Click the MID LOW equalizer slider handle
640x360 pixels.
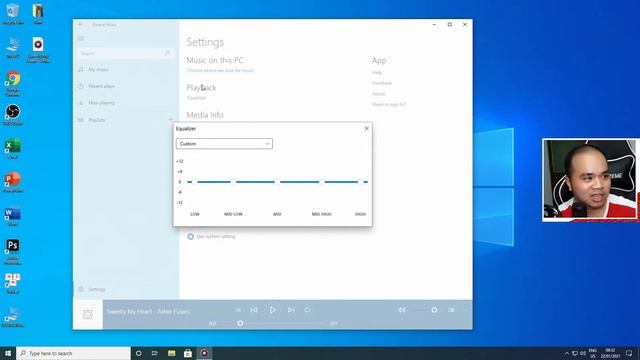pos(233,182)
